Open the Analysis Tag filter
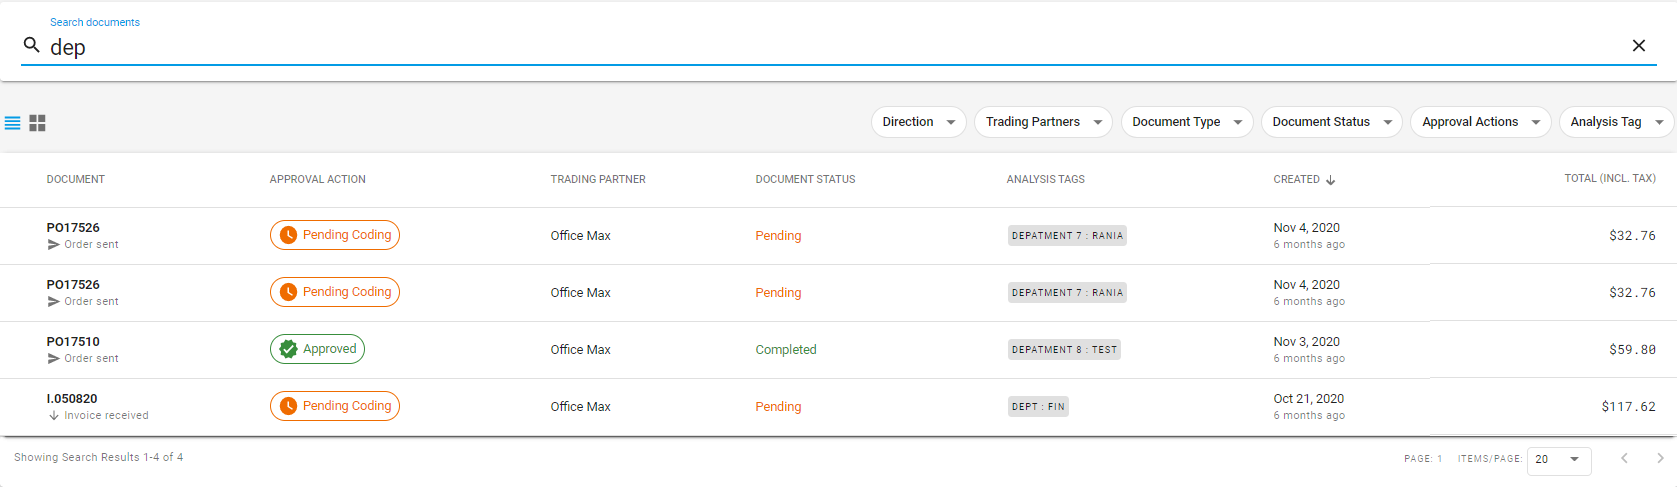Image resolution: width=1677 pixels, height=487 pixels. point(1615,122)
